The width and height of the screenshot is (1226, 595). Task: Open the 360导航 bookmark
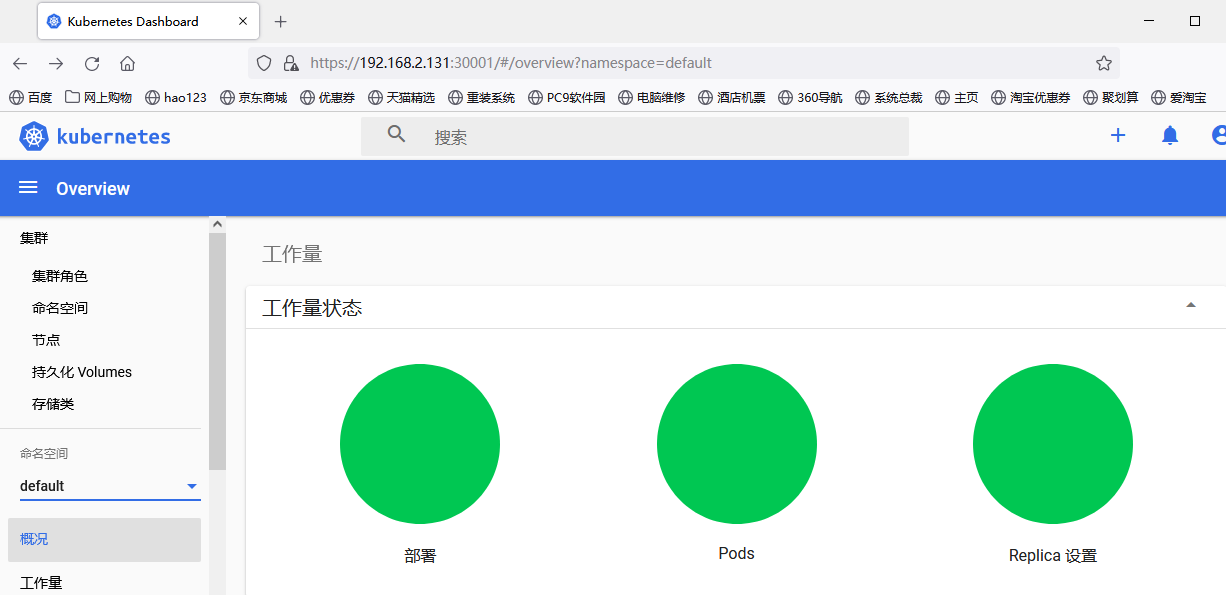[810, 97]
